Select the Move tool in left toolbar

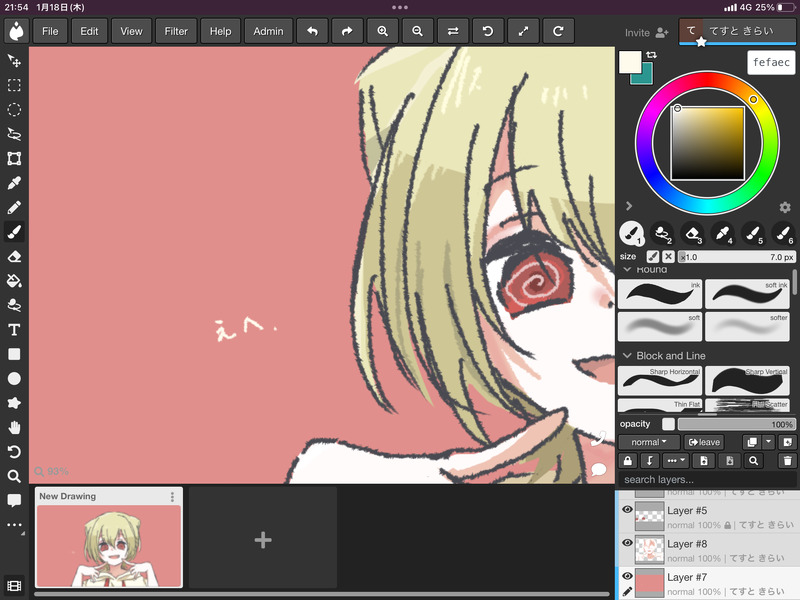14,61
